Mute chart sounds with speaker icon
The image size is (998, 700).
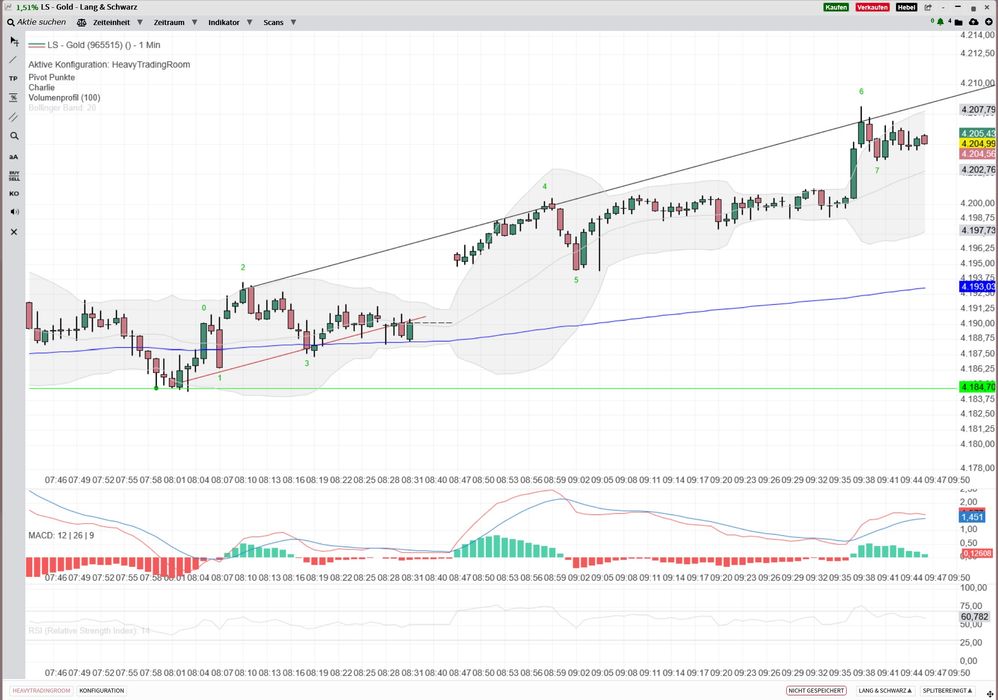(13, 212)
